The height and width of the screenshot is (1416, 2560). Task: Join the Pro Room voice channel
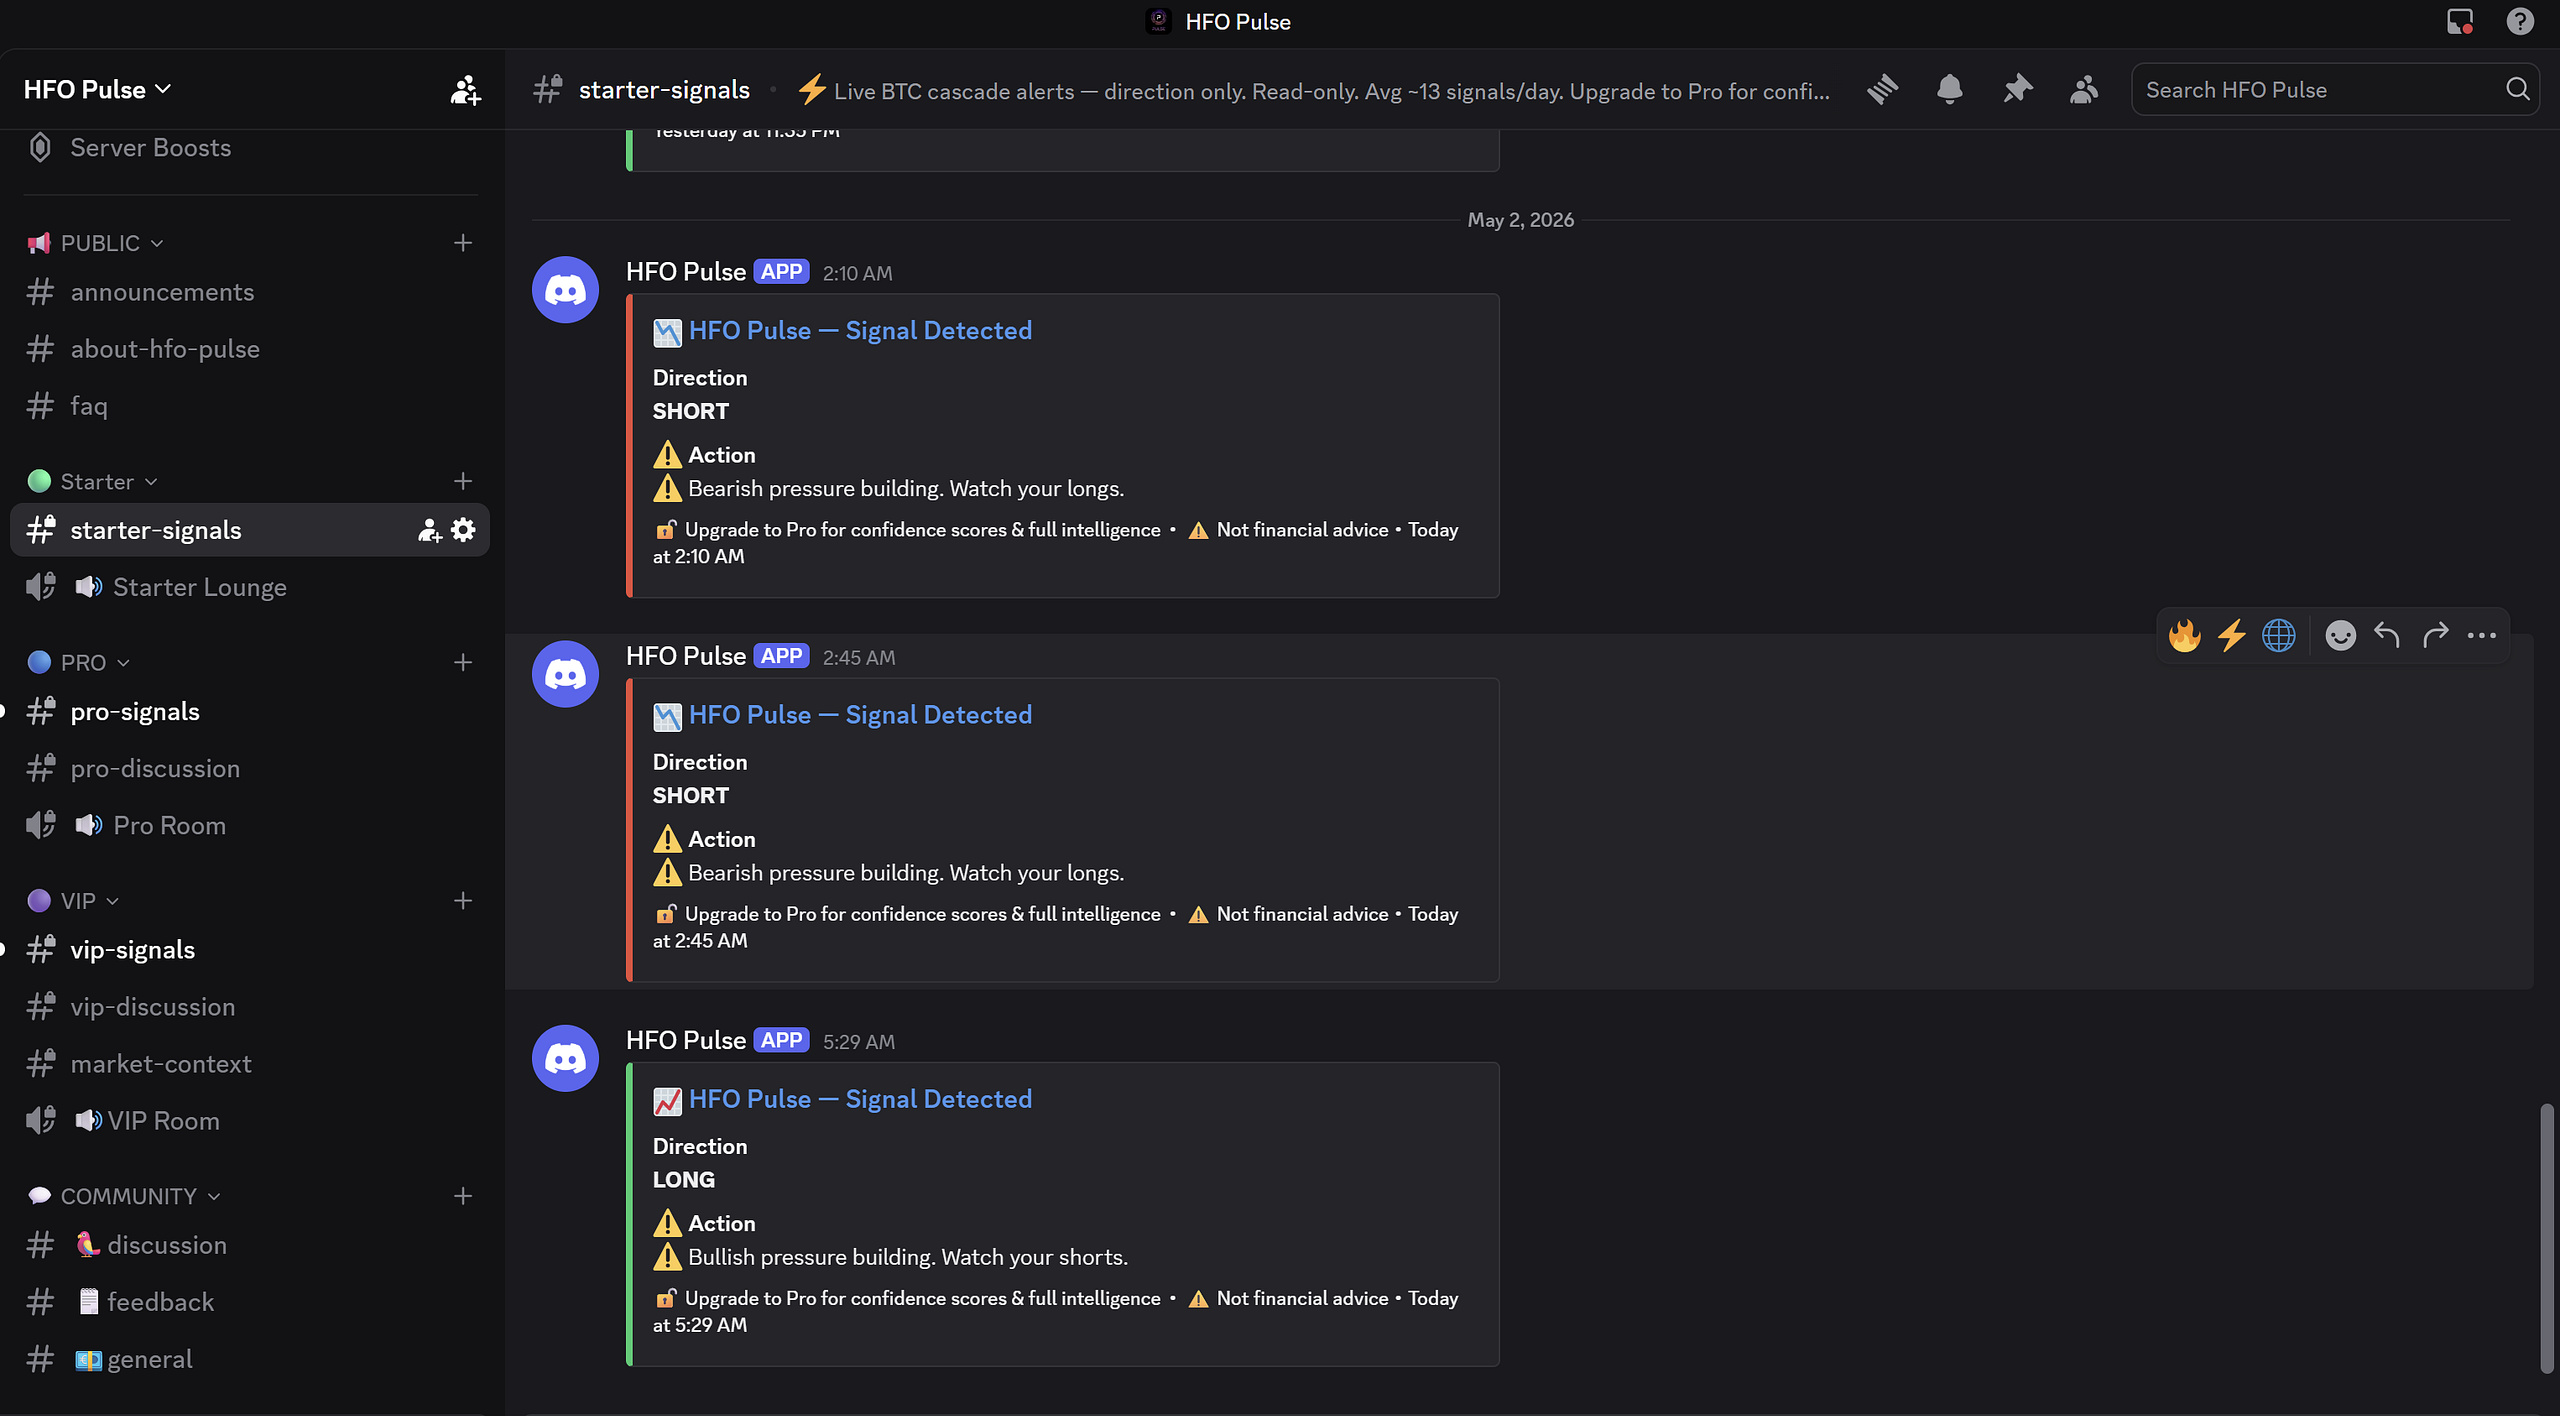[250, 826]
